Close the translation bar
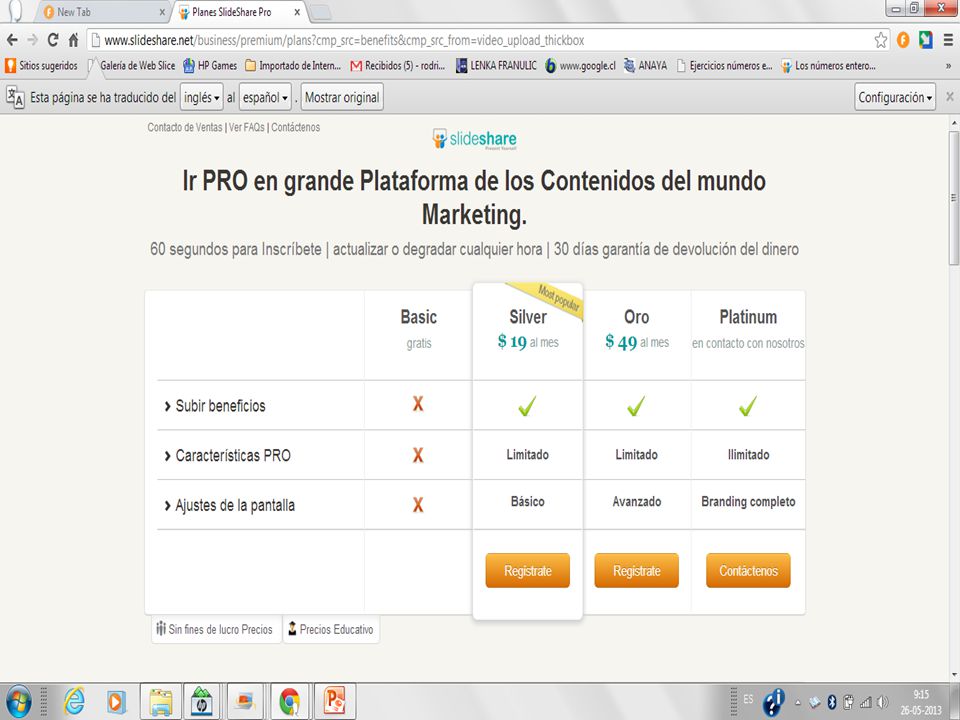This screenshot has height=720, width=960. [950, 97]
